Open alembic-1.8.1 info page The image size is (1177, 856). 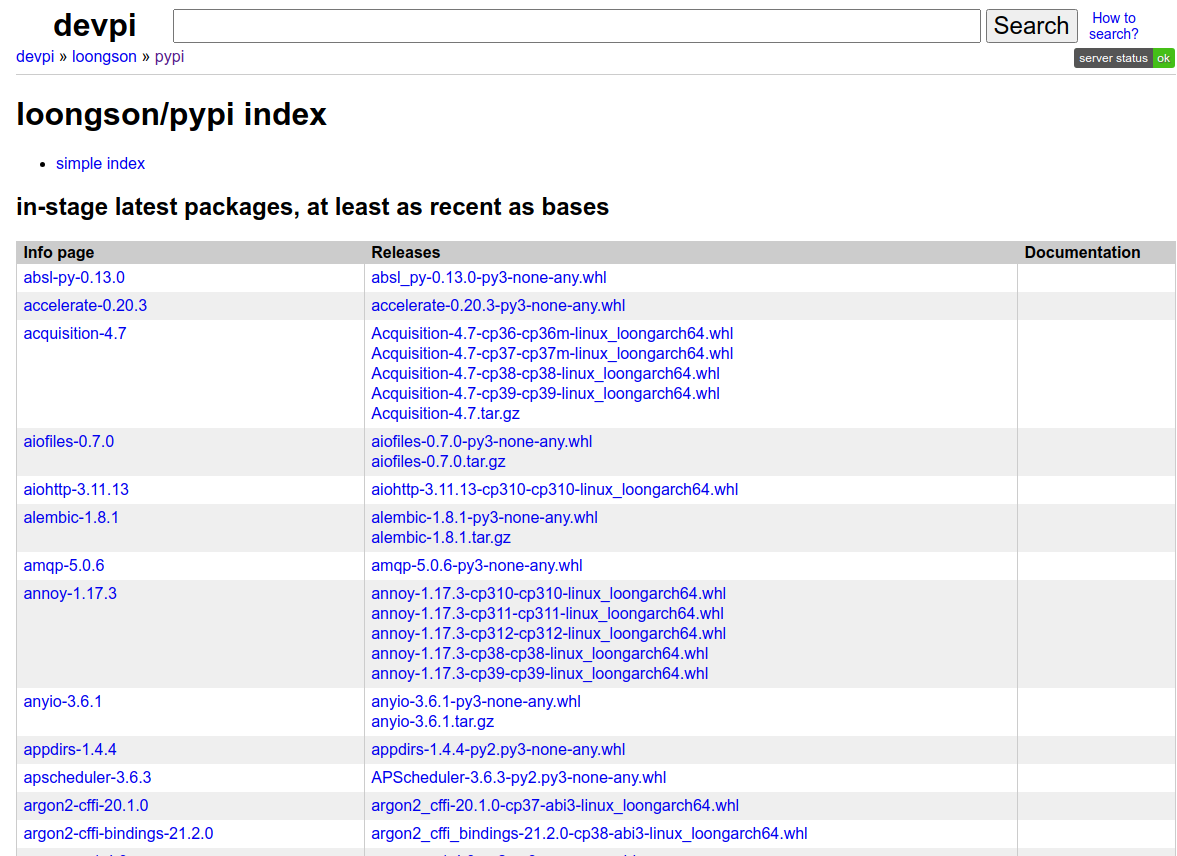coord(71,517)
